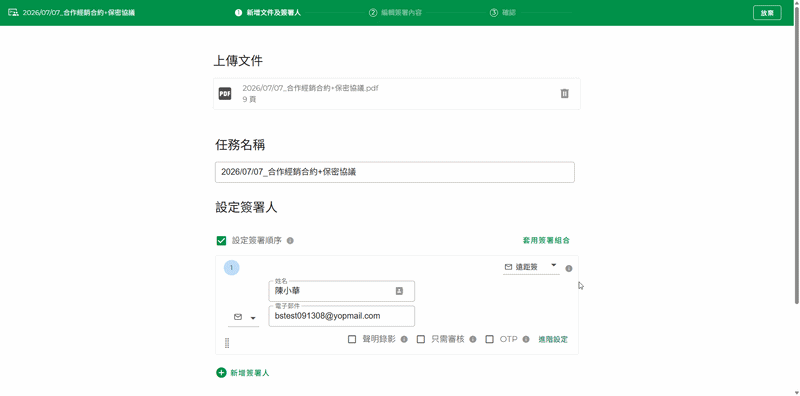
Task: Click the signer number 1 badge
Action: (232, 267)
